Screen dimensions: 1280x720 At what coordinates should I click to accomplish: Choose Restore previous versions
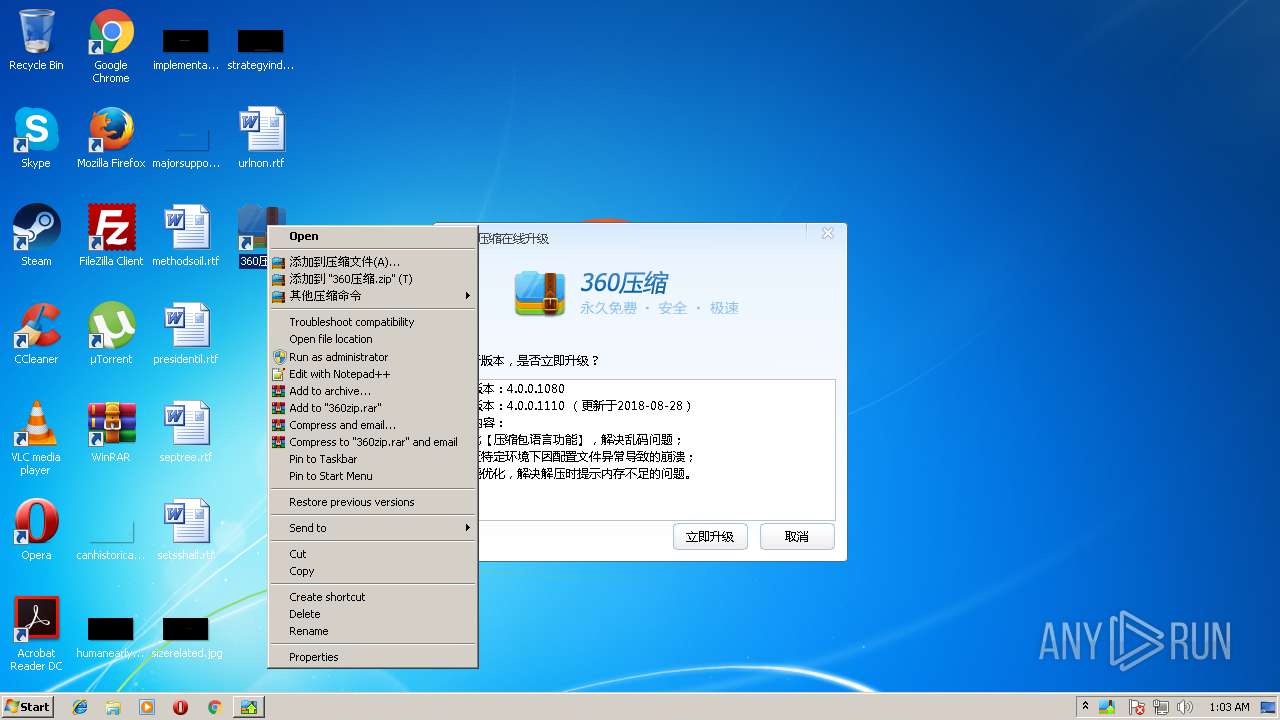click(x=373, y=502)
